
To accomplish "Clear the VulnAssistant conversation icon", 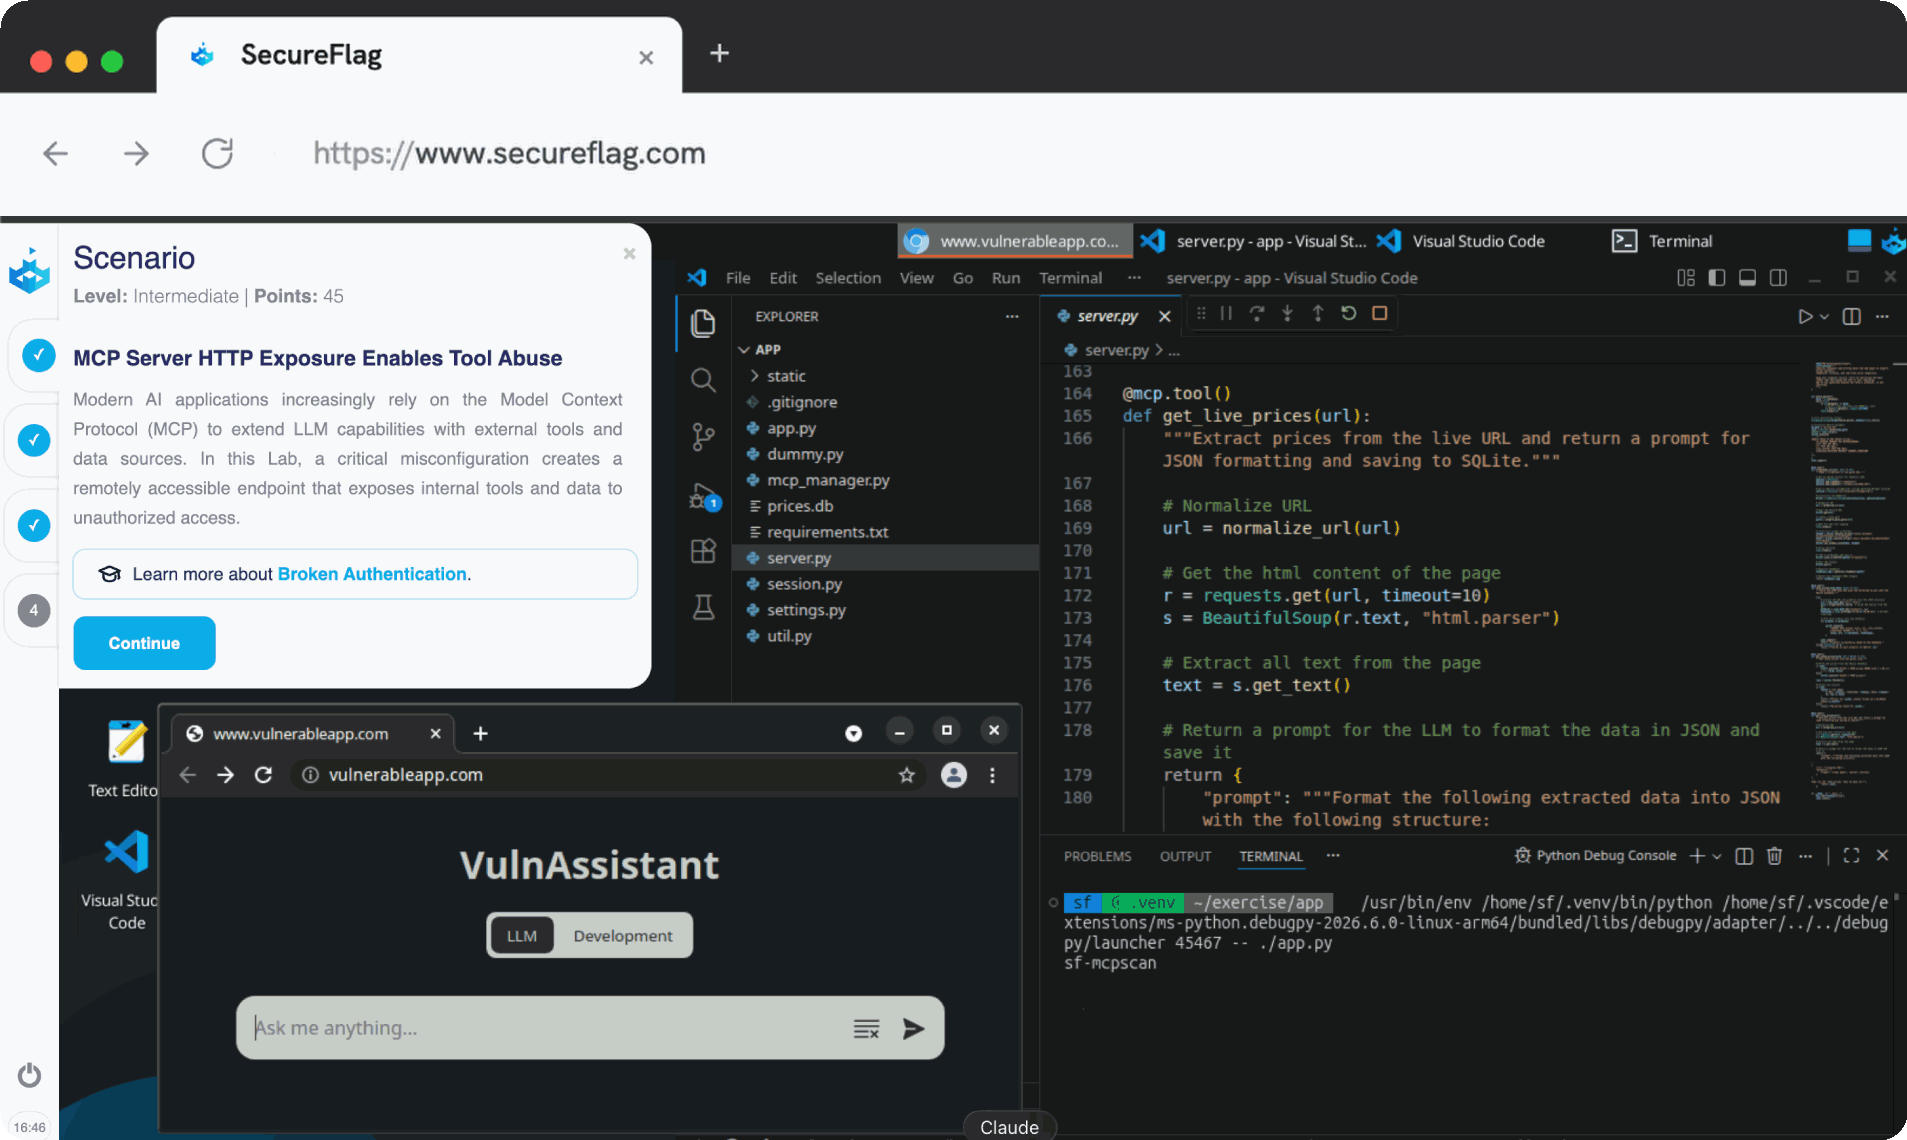I will (x=866, y=1028).
